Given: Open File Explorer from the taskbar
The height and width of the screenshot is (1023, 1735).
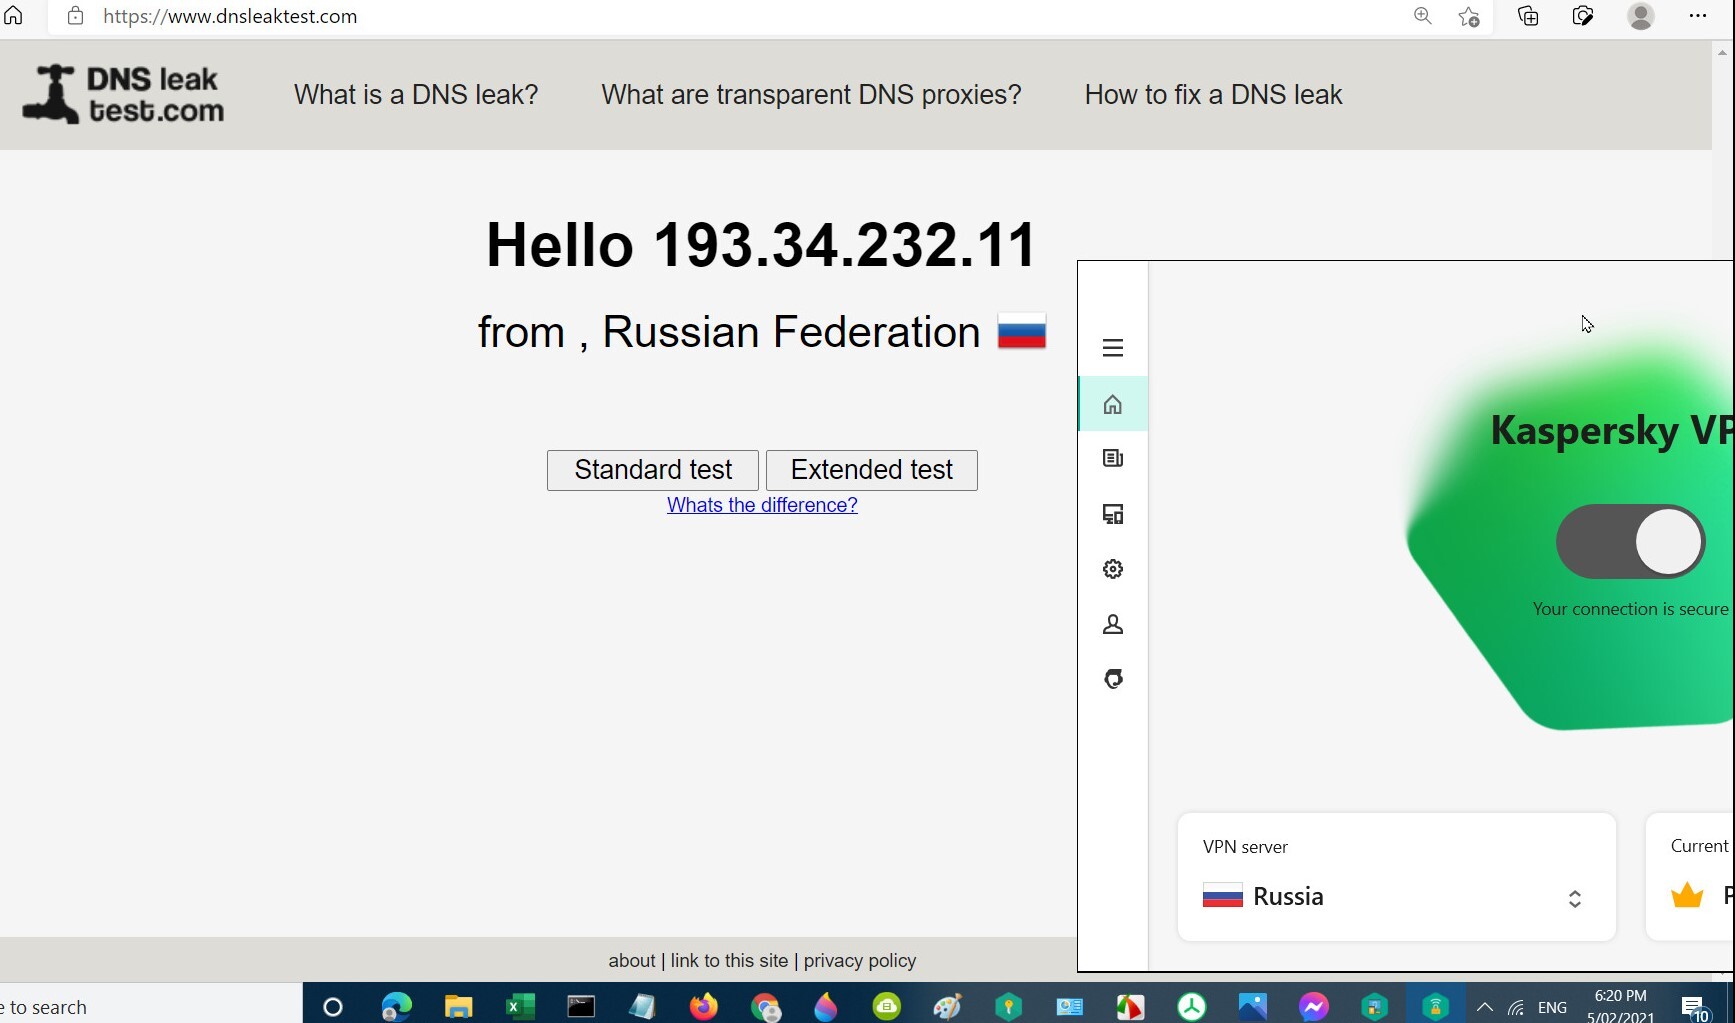Looking at the screenshot, I should tap(458, 1006).
